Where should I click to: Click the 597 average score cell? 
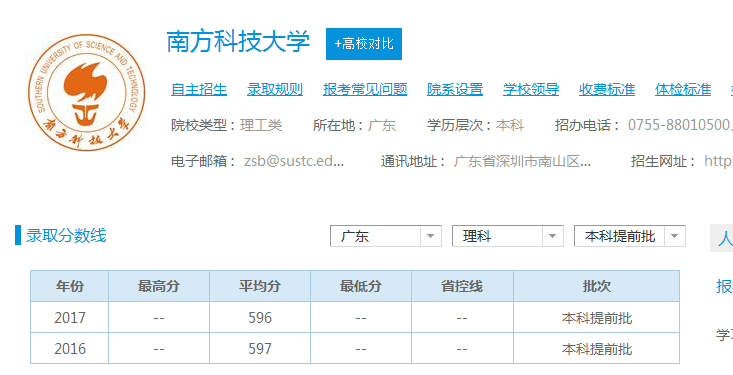260,348
